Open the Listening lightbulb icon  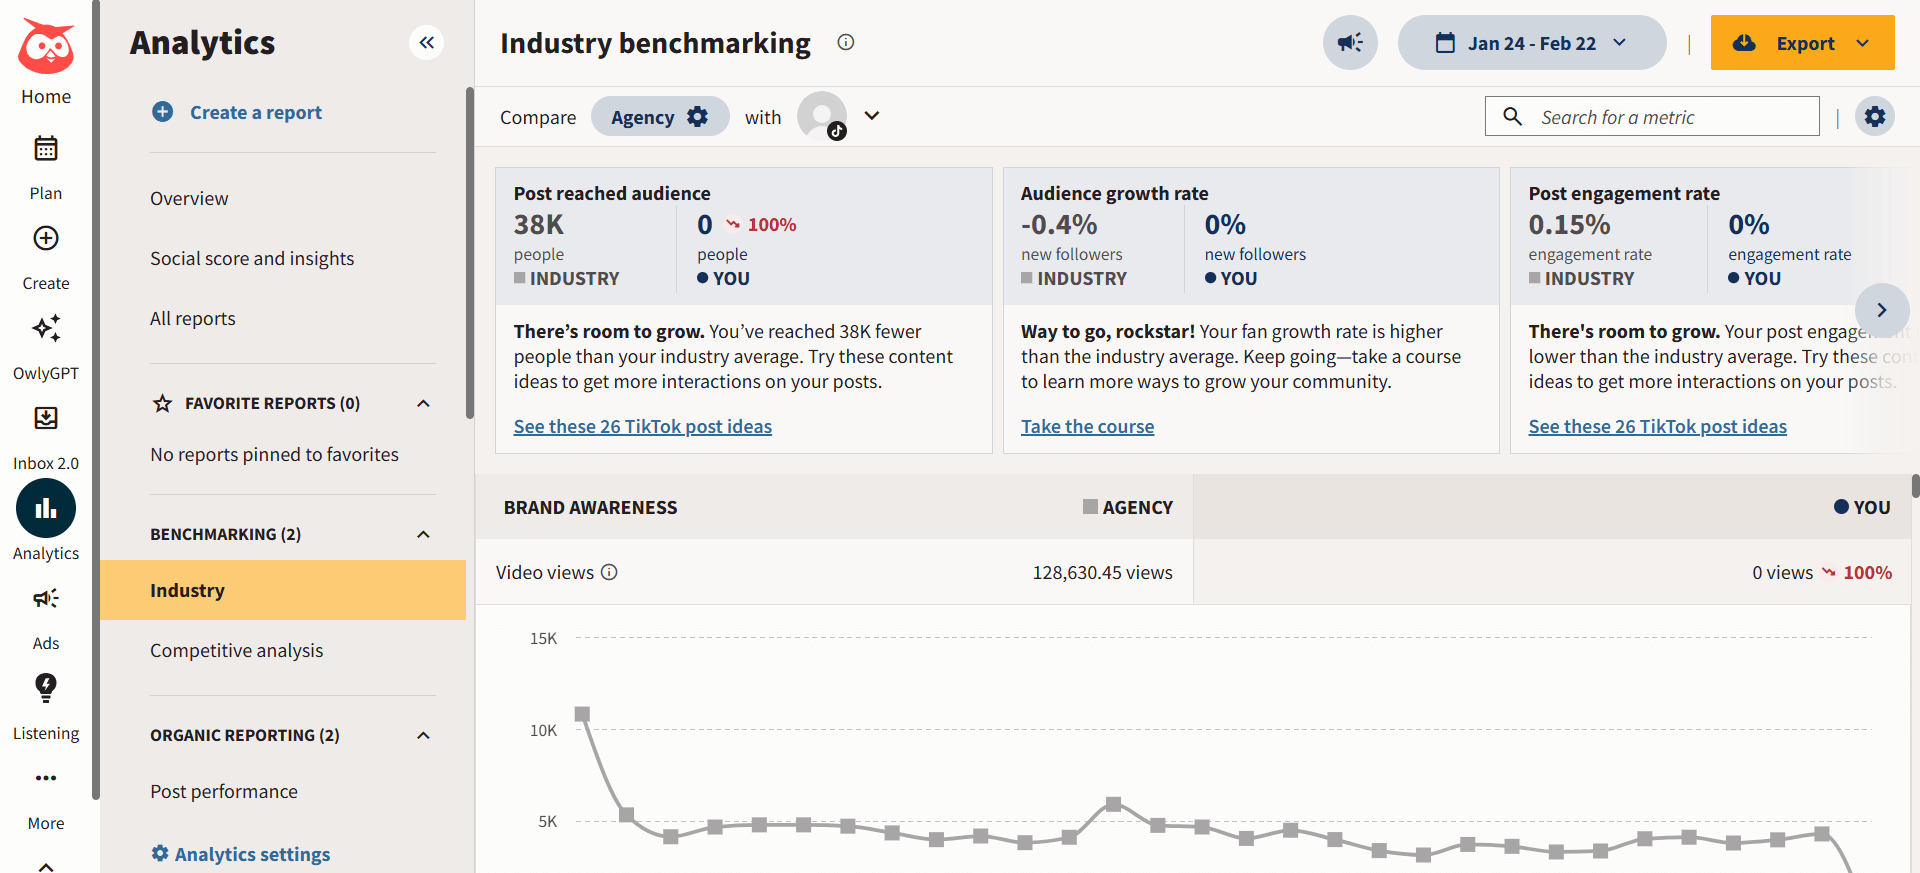[46, 687]
